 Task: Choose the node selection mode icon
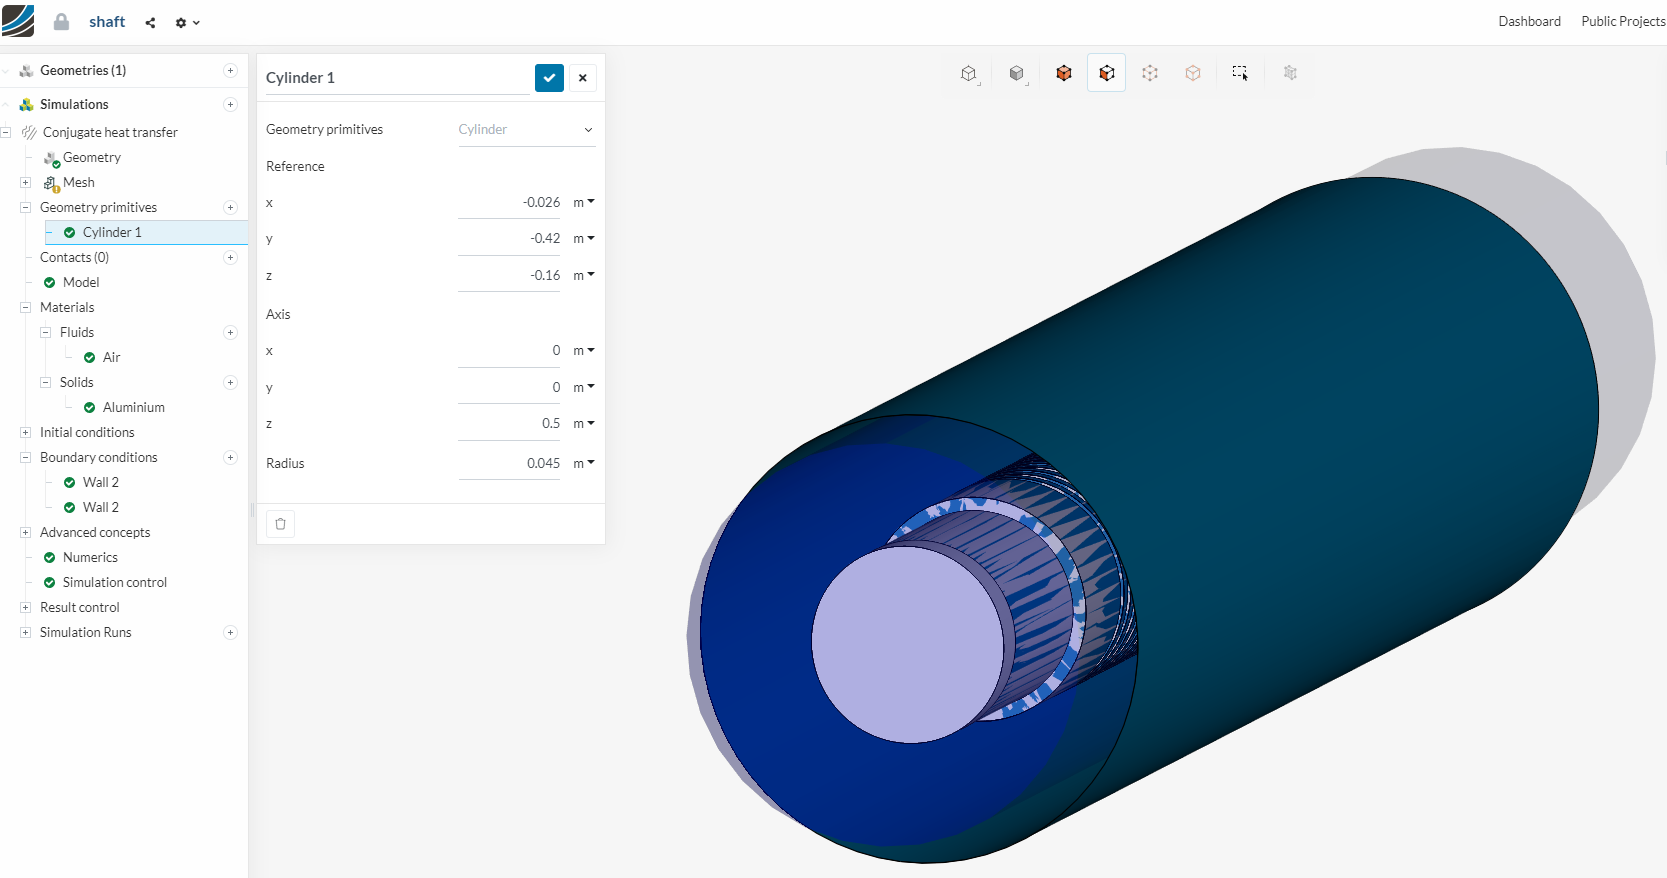pos(1193,73)
